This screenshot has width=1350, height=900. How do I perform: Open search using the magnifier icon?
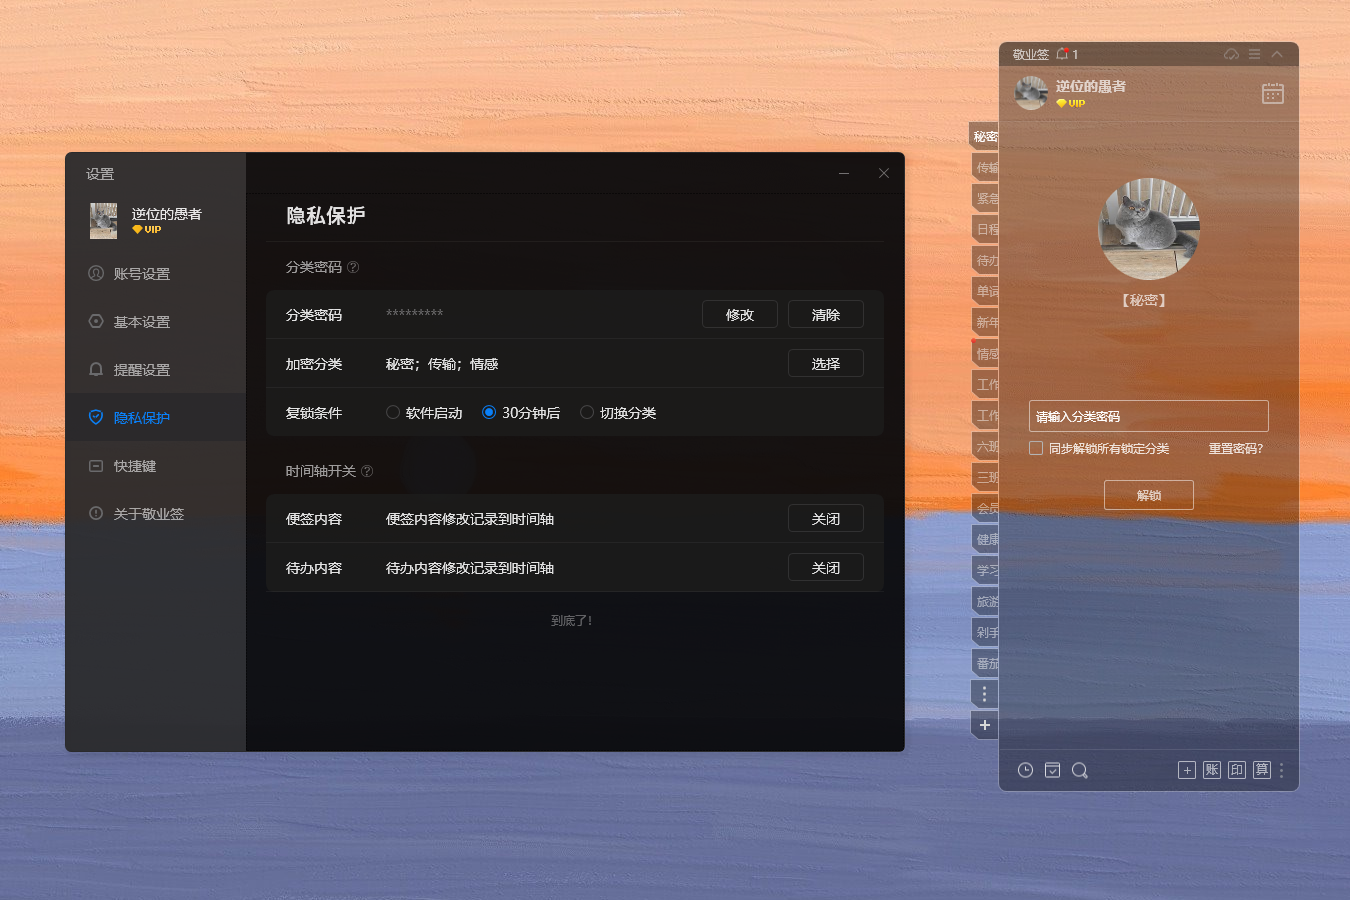point(1079,770)
